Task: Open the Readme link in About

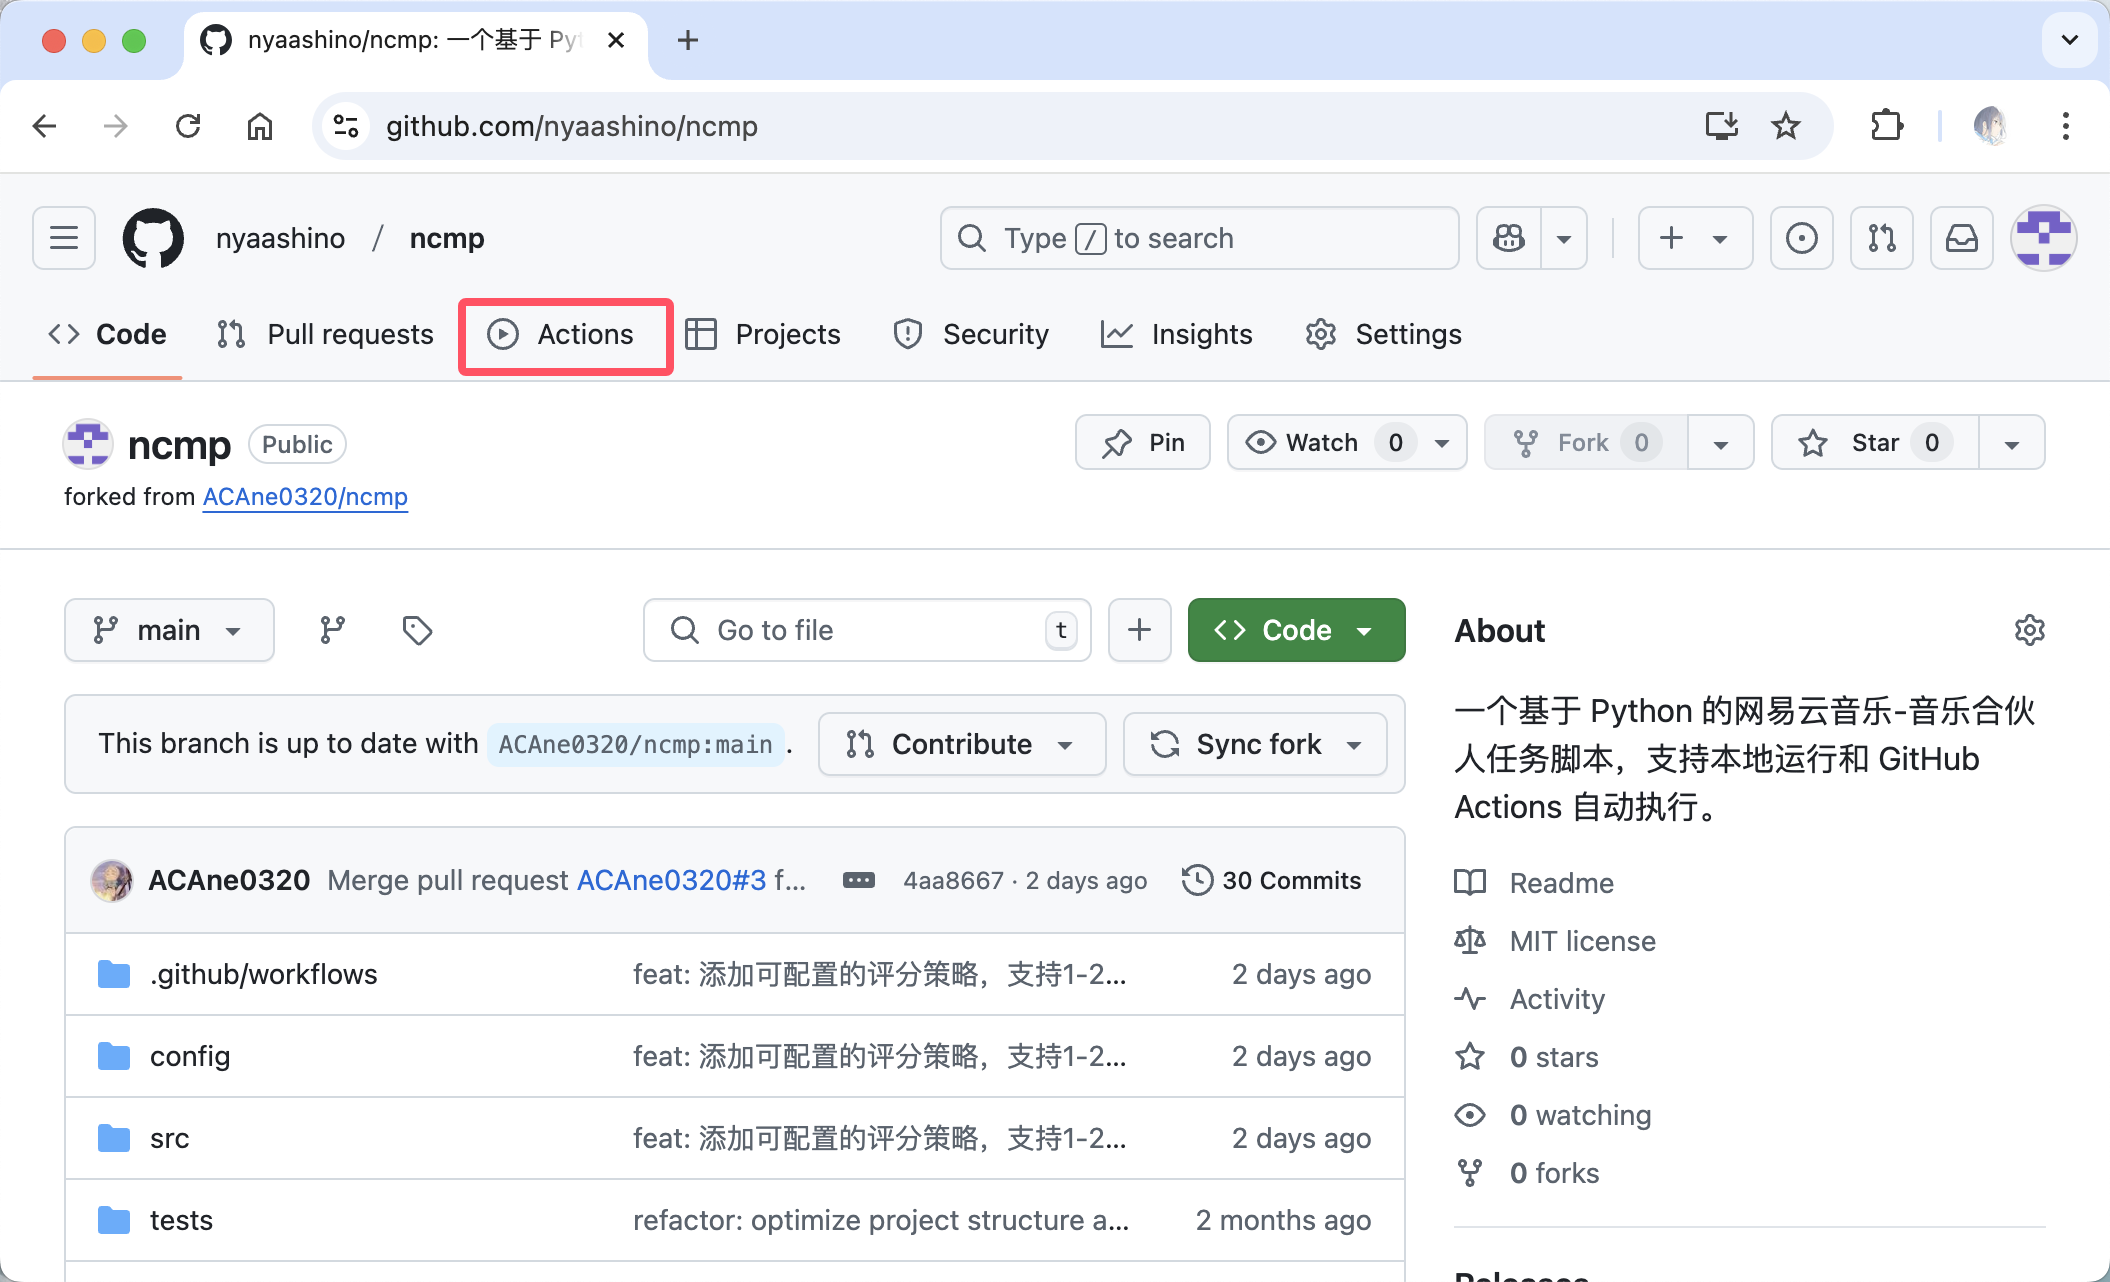Action: 1561,883
